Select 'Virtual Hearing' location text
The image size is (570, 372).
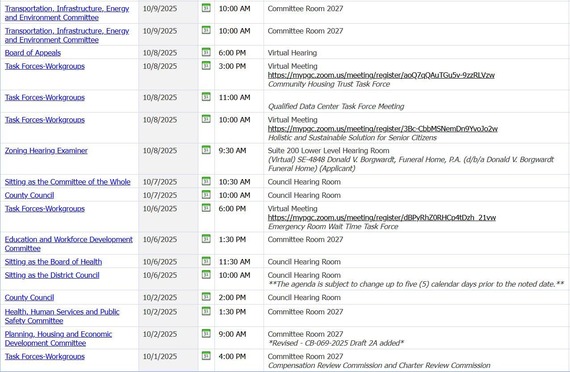pyautogui.click(x=292, y=53)
